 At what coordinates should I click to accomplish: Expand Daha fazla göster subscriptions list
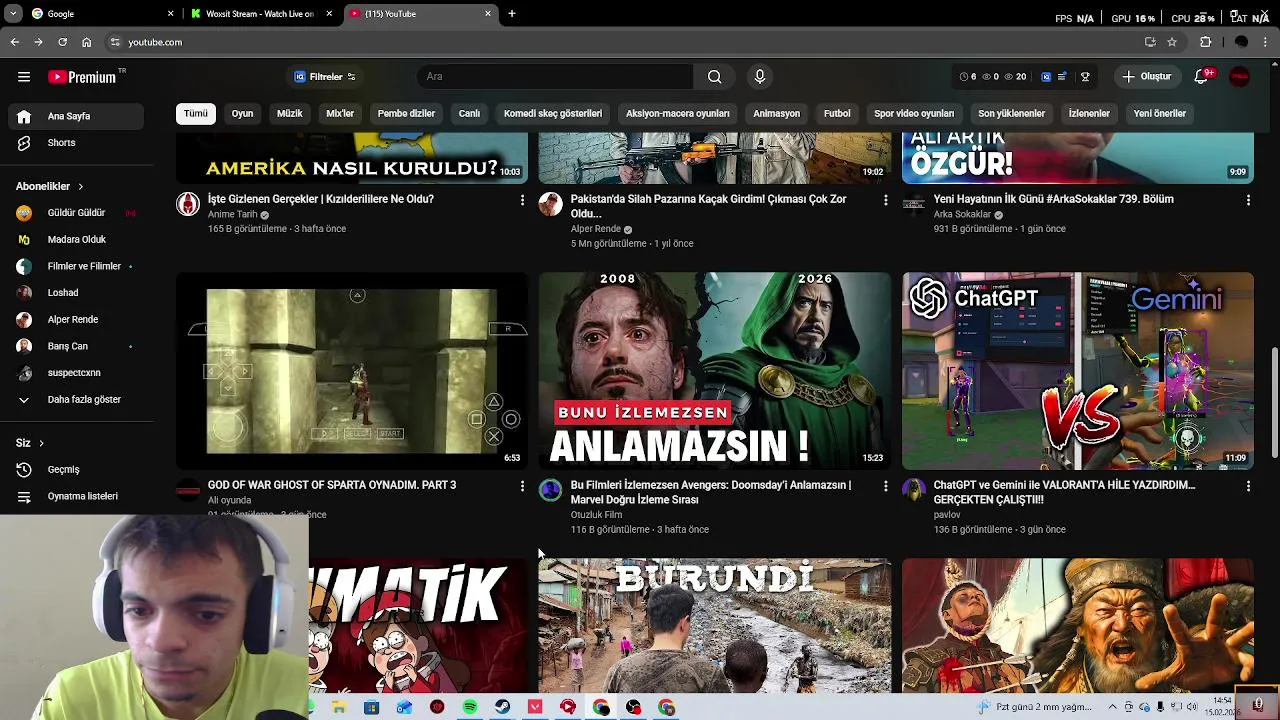77,400
